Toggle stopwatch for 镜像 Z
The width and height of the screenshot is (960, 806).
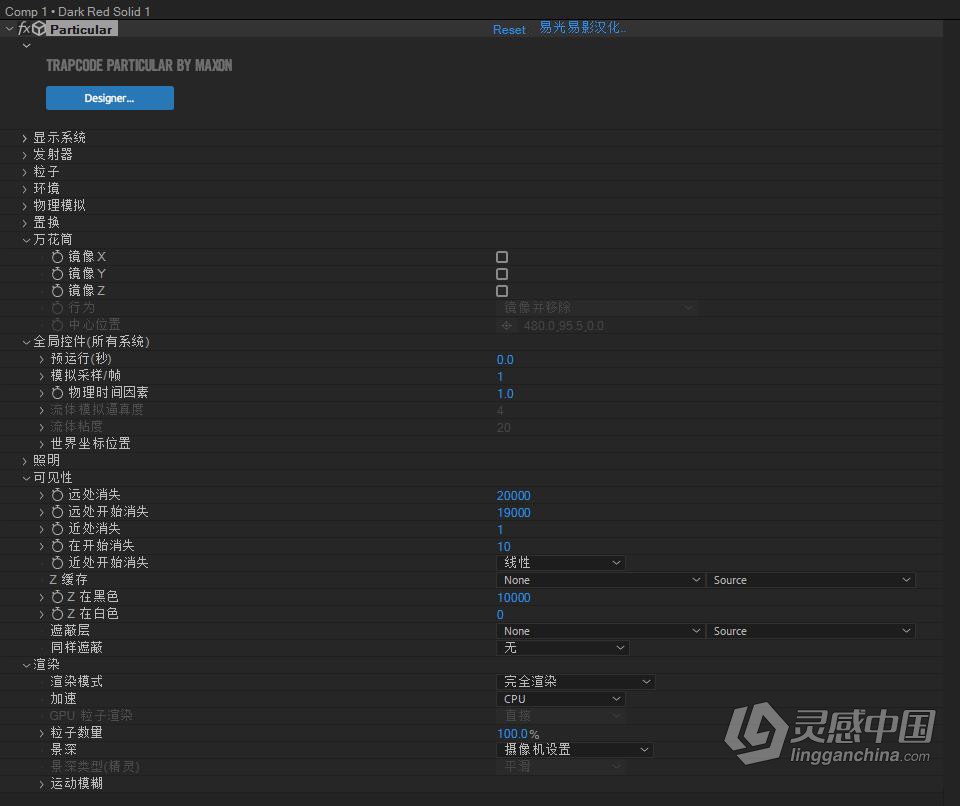point(57,291)
